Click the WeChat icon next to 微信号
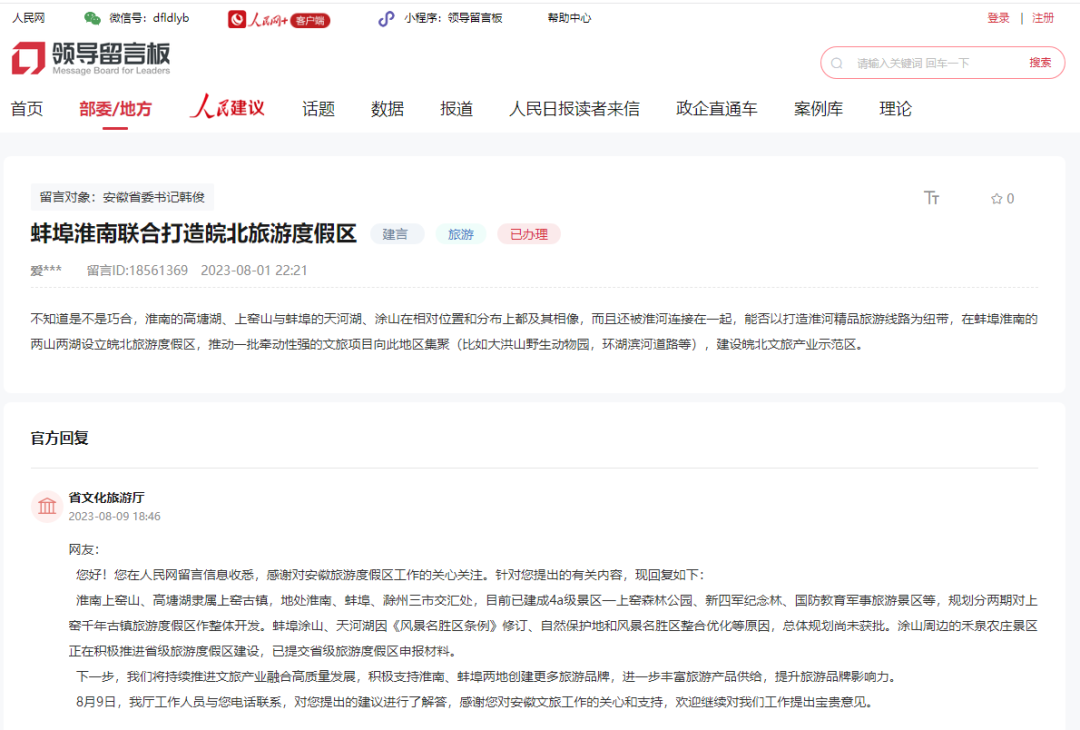Image resolution: width=1080 pixels, height=730 pixels. click(93, 17)
